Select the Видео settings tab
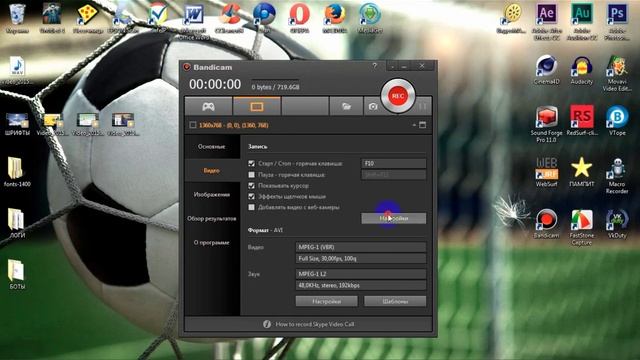The image size is (640, 360). coord(212,171)
